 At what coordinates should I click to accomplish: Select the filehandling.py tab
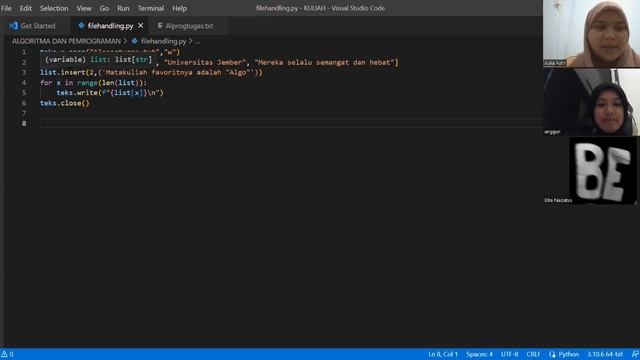tap(110, 26)
